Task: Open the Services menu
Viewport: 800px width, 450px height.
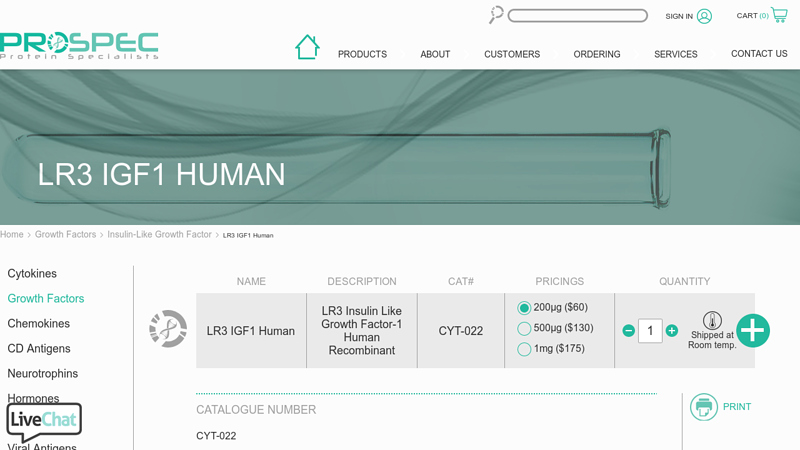Action: [x=675, y=54]
